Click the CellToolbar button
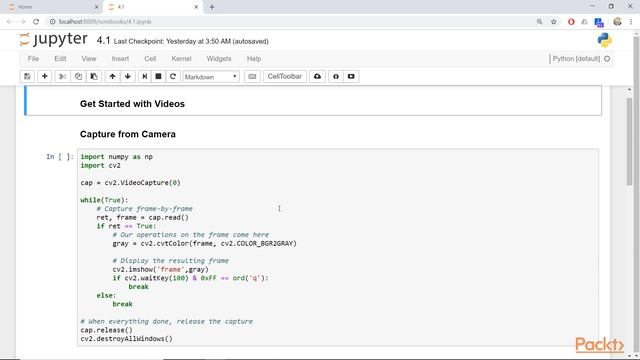 (285, 76)
